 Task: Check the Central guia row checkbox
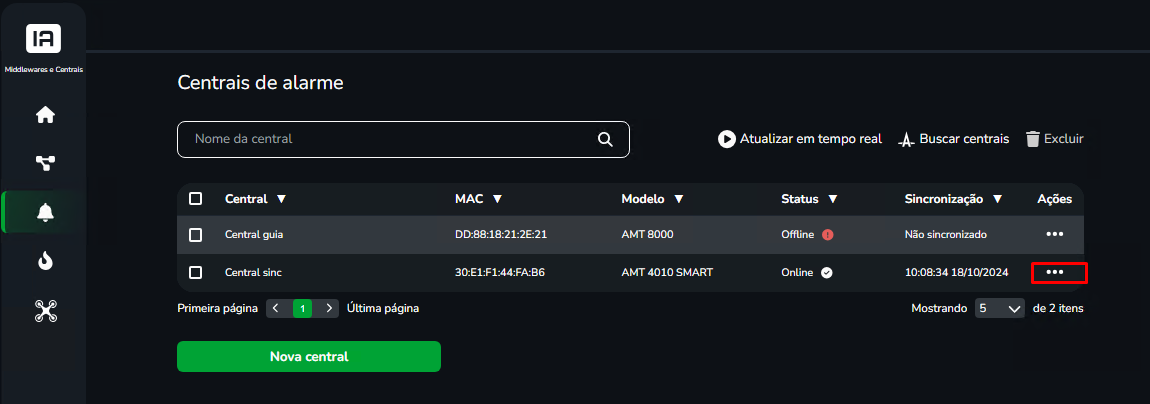coord(195,235)
